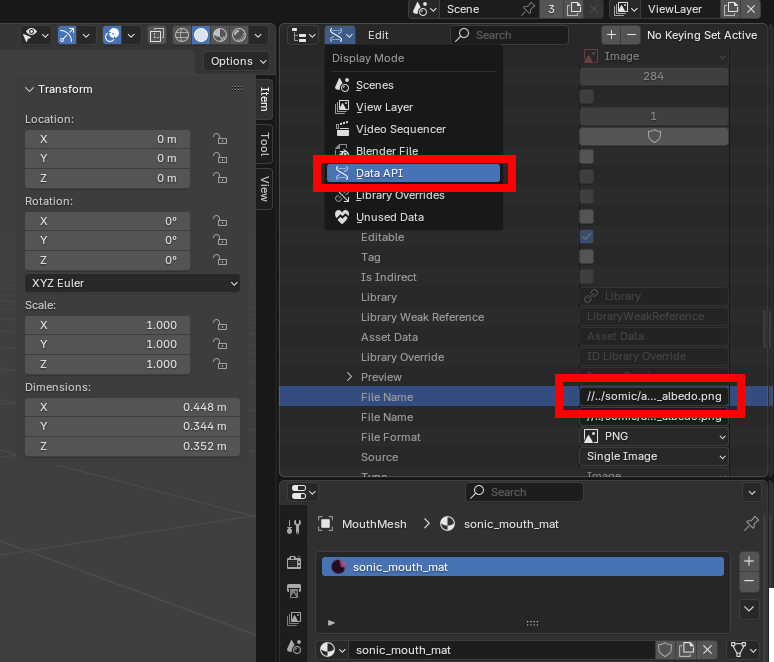The height and width of the screenshot is (662, 774).
Task: Unlink sonic_mouth_mat with the X icon
Action: [707, 650]
